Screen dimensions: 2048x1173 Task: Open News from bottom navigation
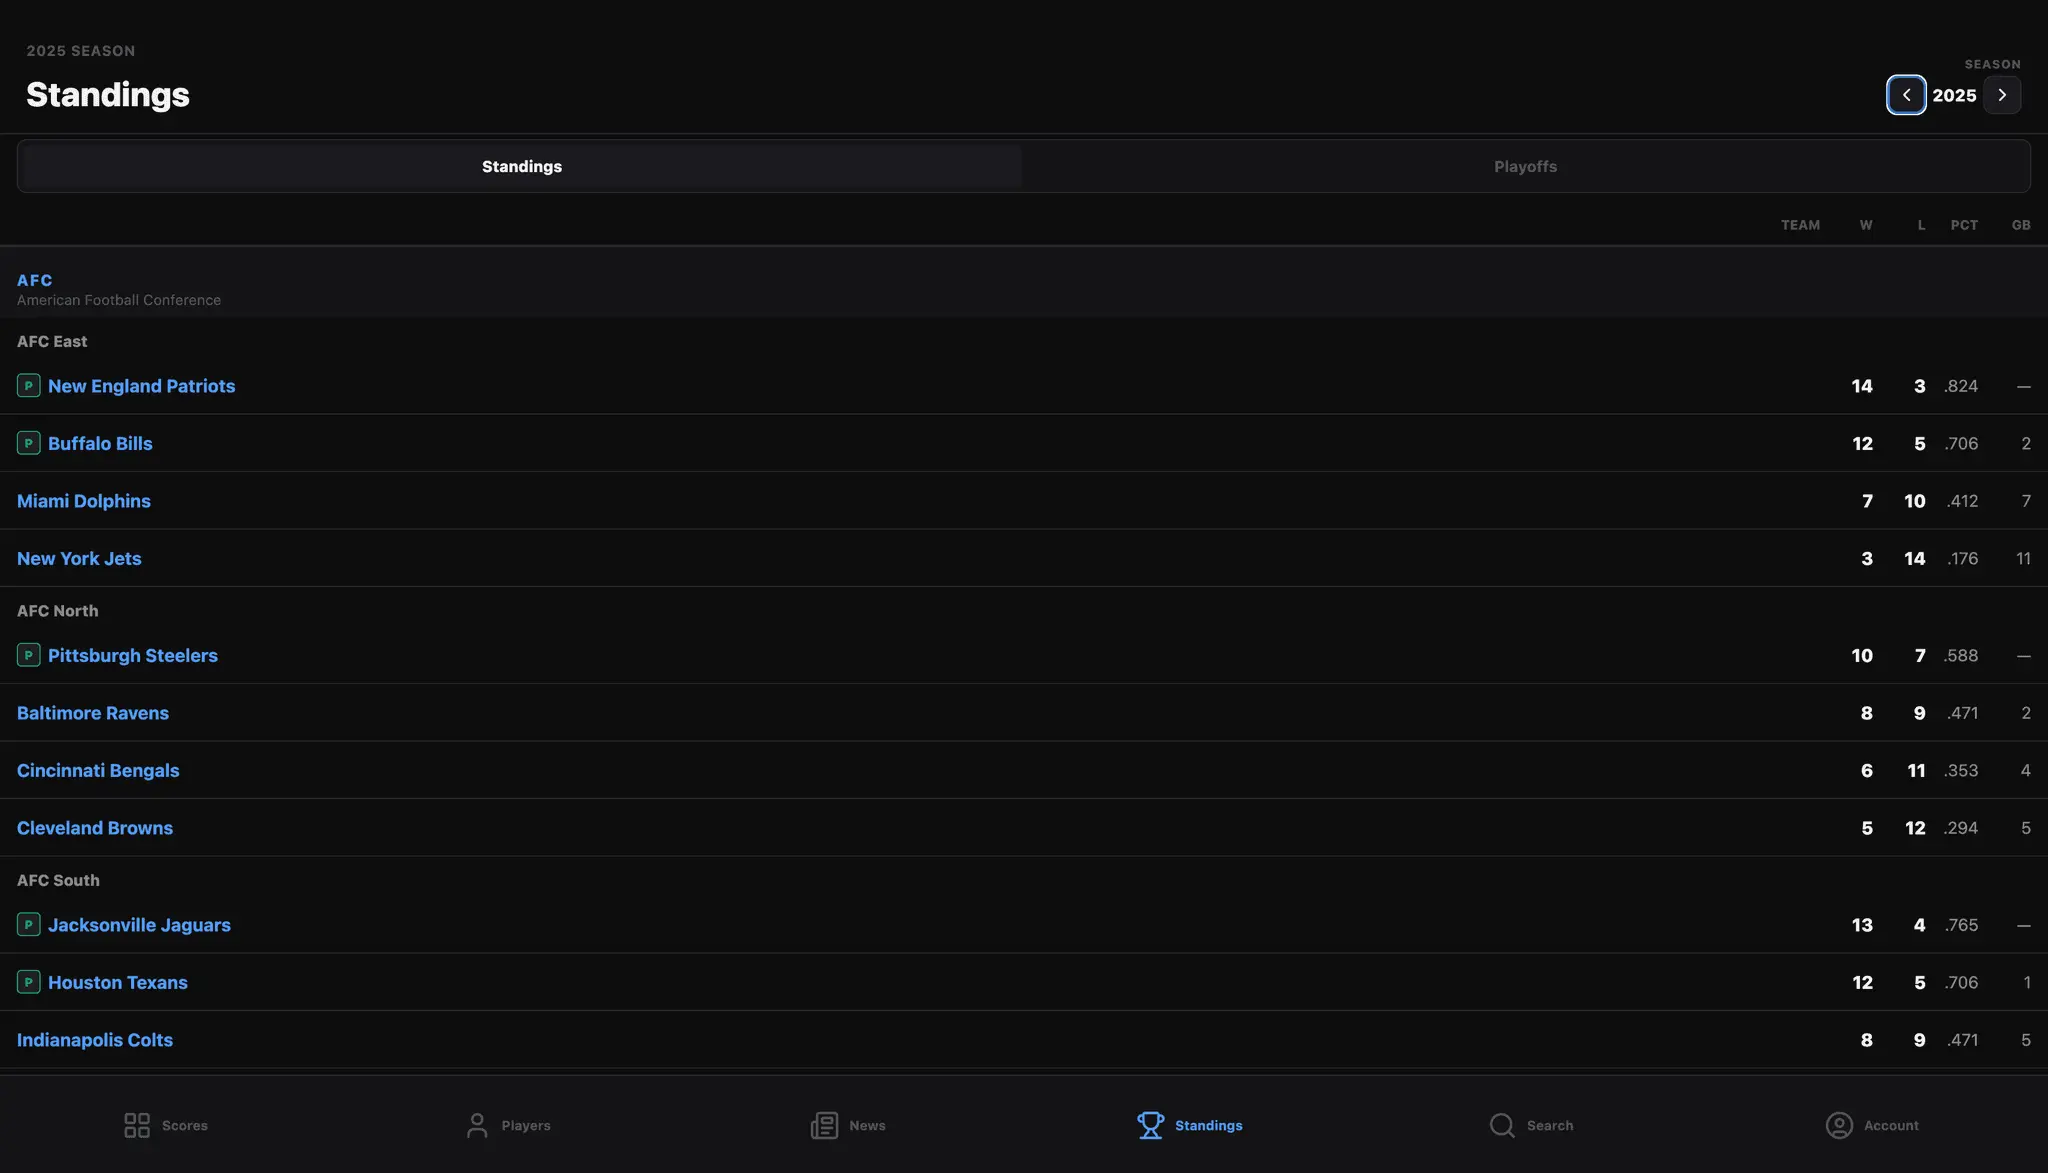point(848,1125)
